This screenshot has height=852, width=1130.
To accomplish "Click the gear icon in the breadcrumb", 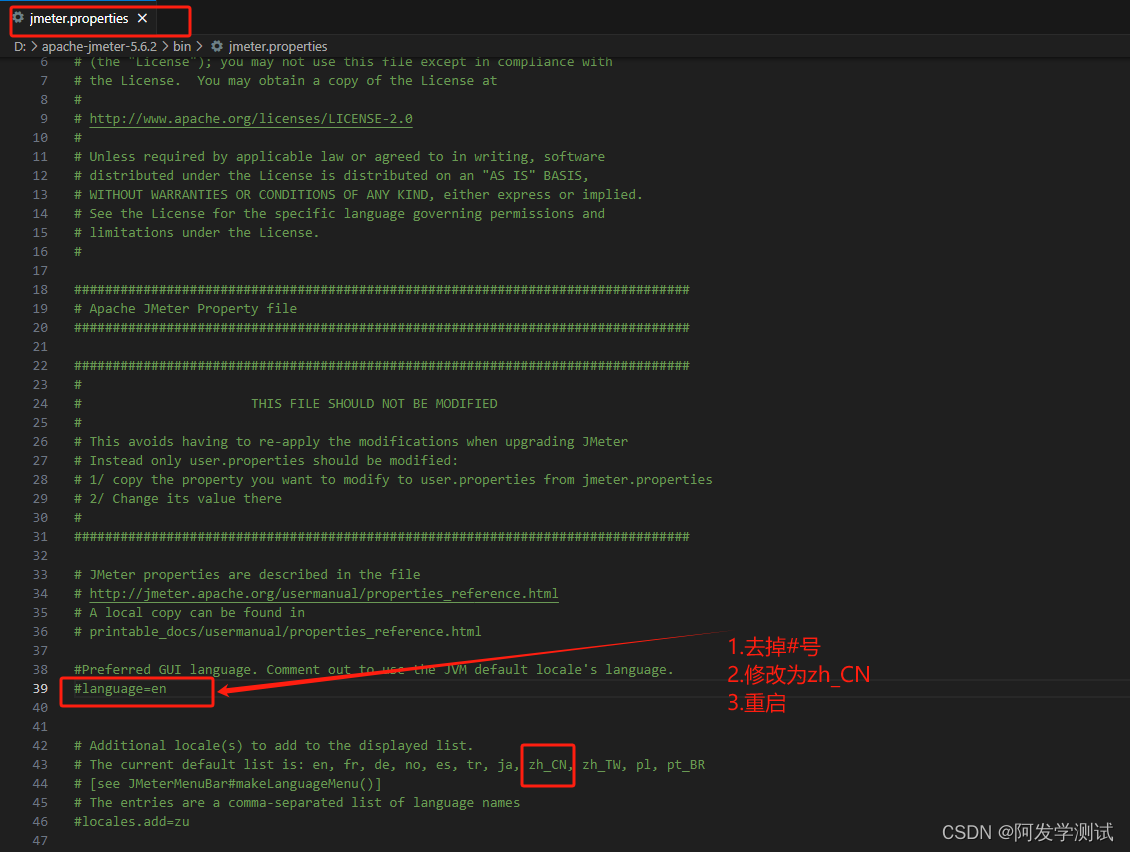I will click(x=216, y=46).
